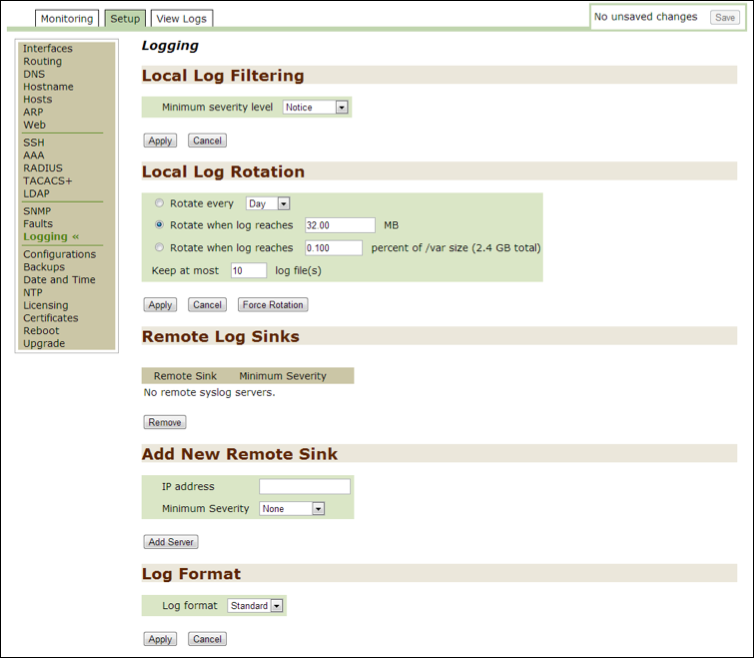754x658 pixels.
Task: Click the Setup tab
Action: 125,18
